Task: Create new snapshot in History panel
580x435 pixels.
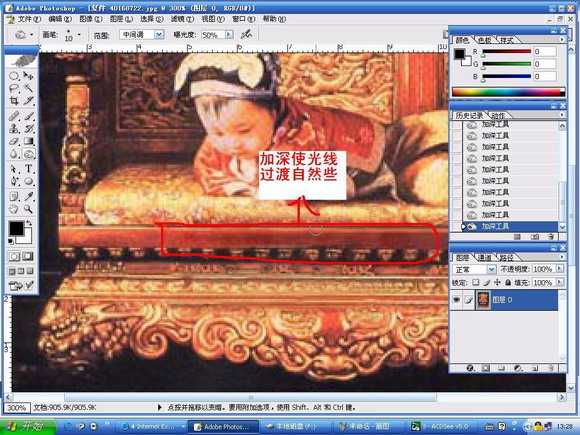Action: (x=535, y=237)
